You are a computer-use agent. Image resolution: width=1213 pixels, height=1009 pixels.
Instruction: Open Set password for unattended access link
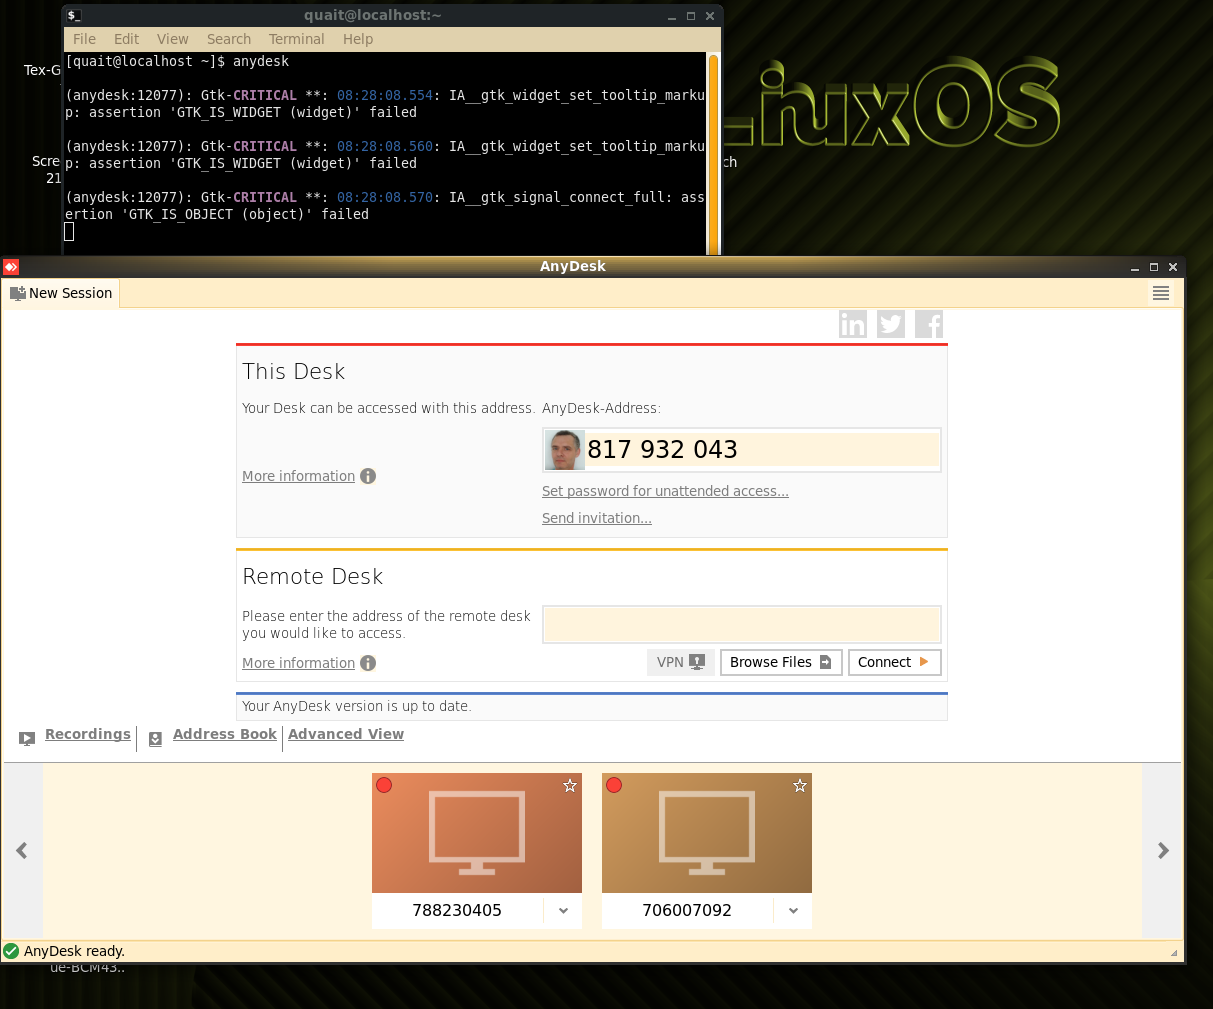[x=665, y=491]
